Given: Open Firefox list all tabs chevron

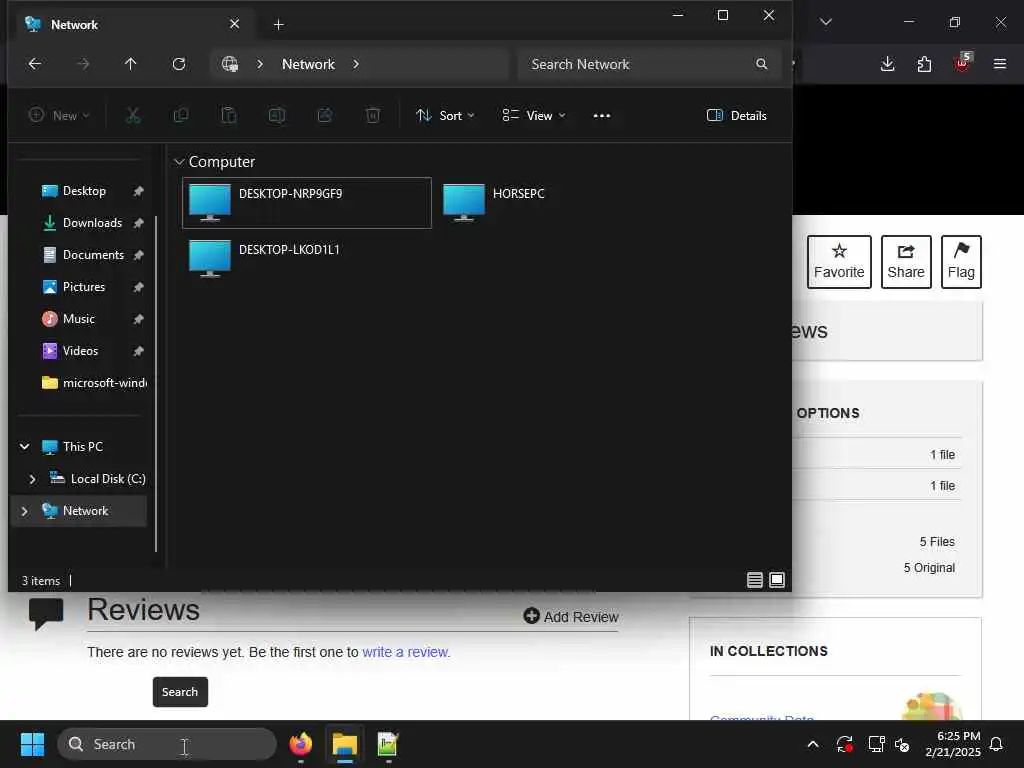Looking at the screenshot, I should (826, 22).
